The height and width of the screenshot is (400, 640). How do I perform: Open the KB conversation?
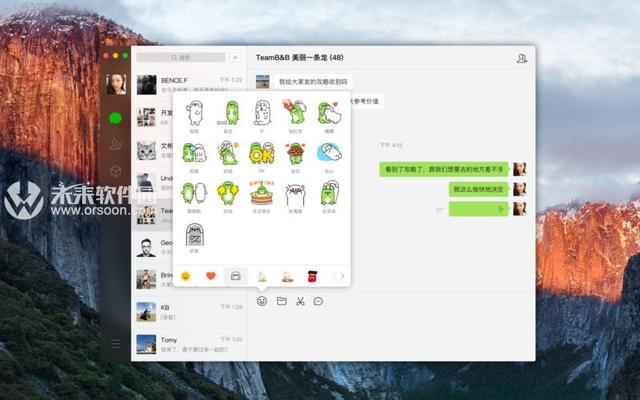(x=189, y=312)
